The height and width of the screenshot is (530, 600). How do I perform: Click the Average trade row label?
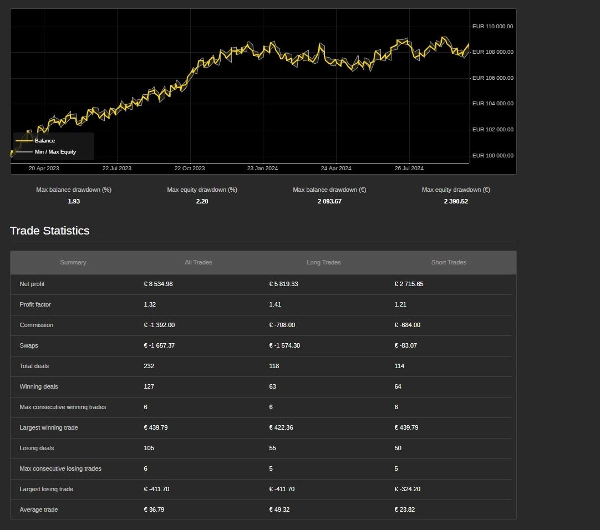[x=39, y=509]
